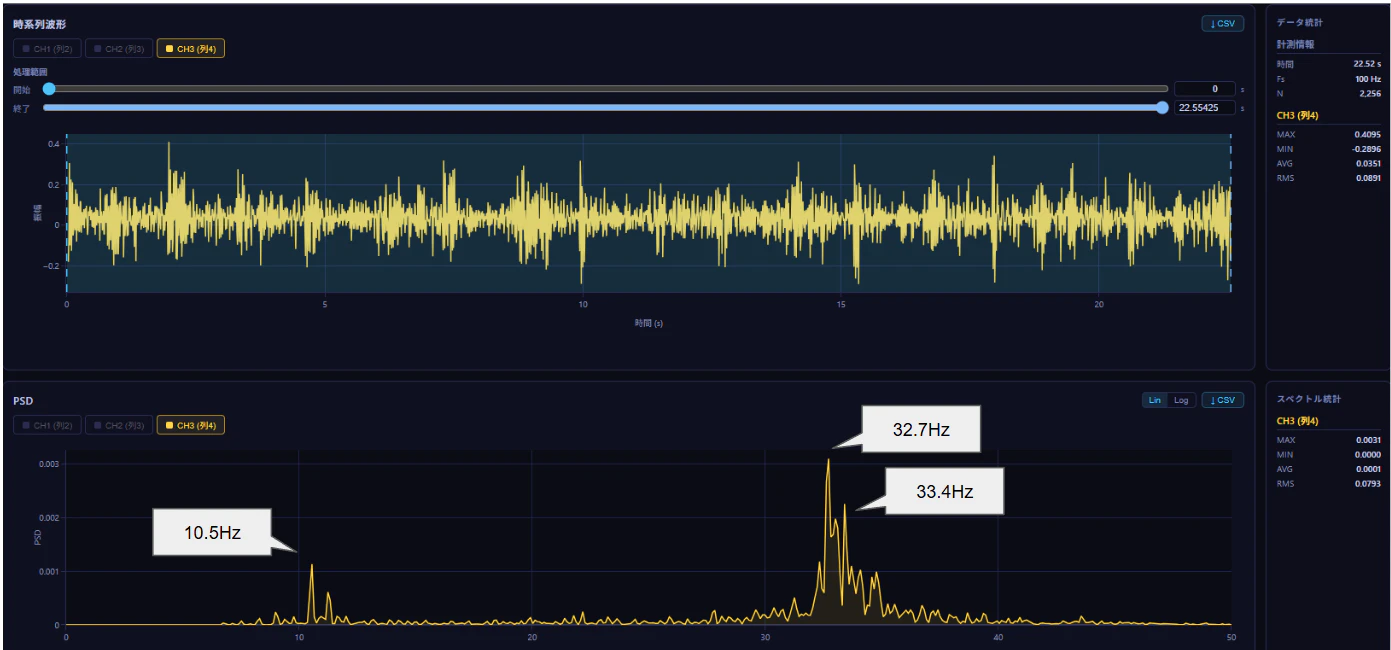
Task: Download CSV of the 時系列波形 waveform
Action: pyautogui.click(x=1222, y=24)
